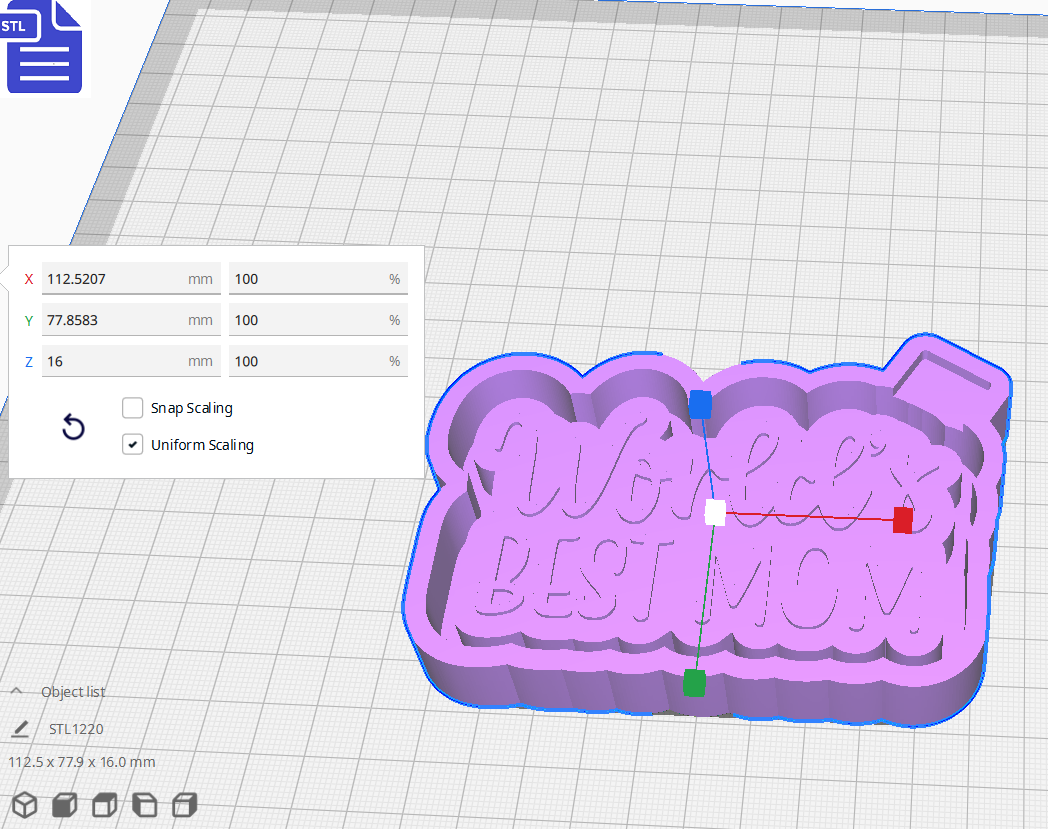This screenshot has height=829, width=1048.
Task: Click the white center scale handle
Action: tap(713, 513)
